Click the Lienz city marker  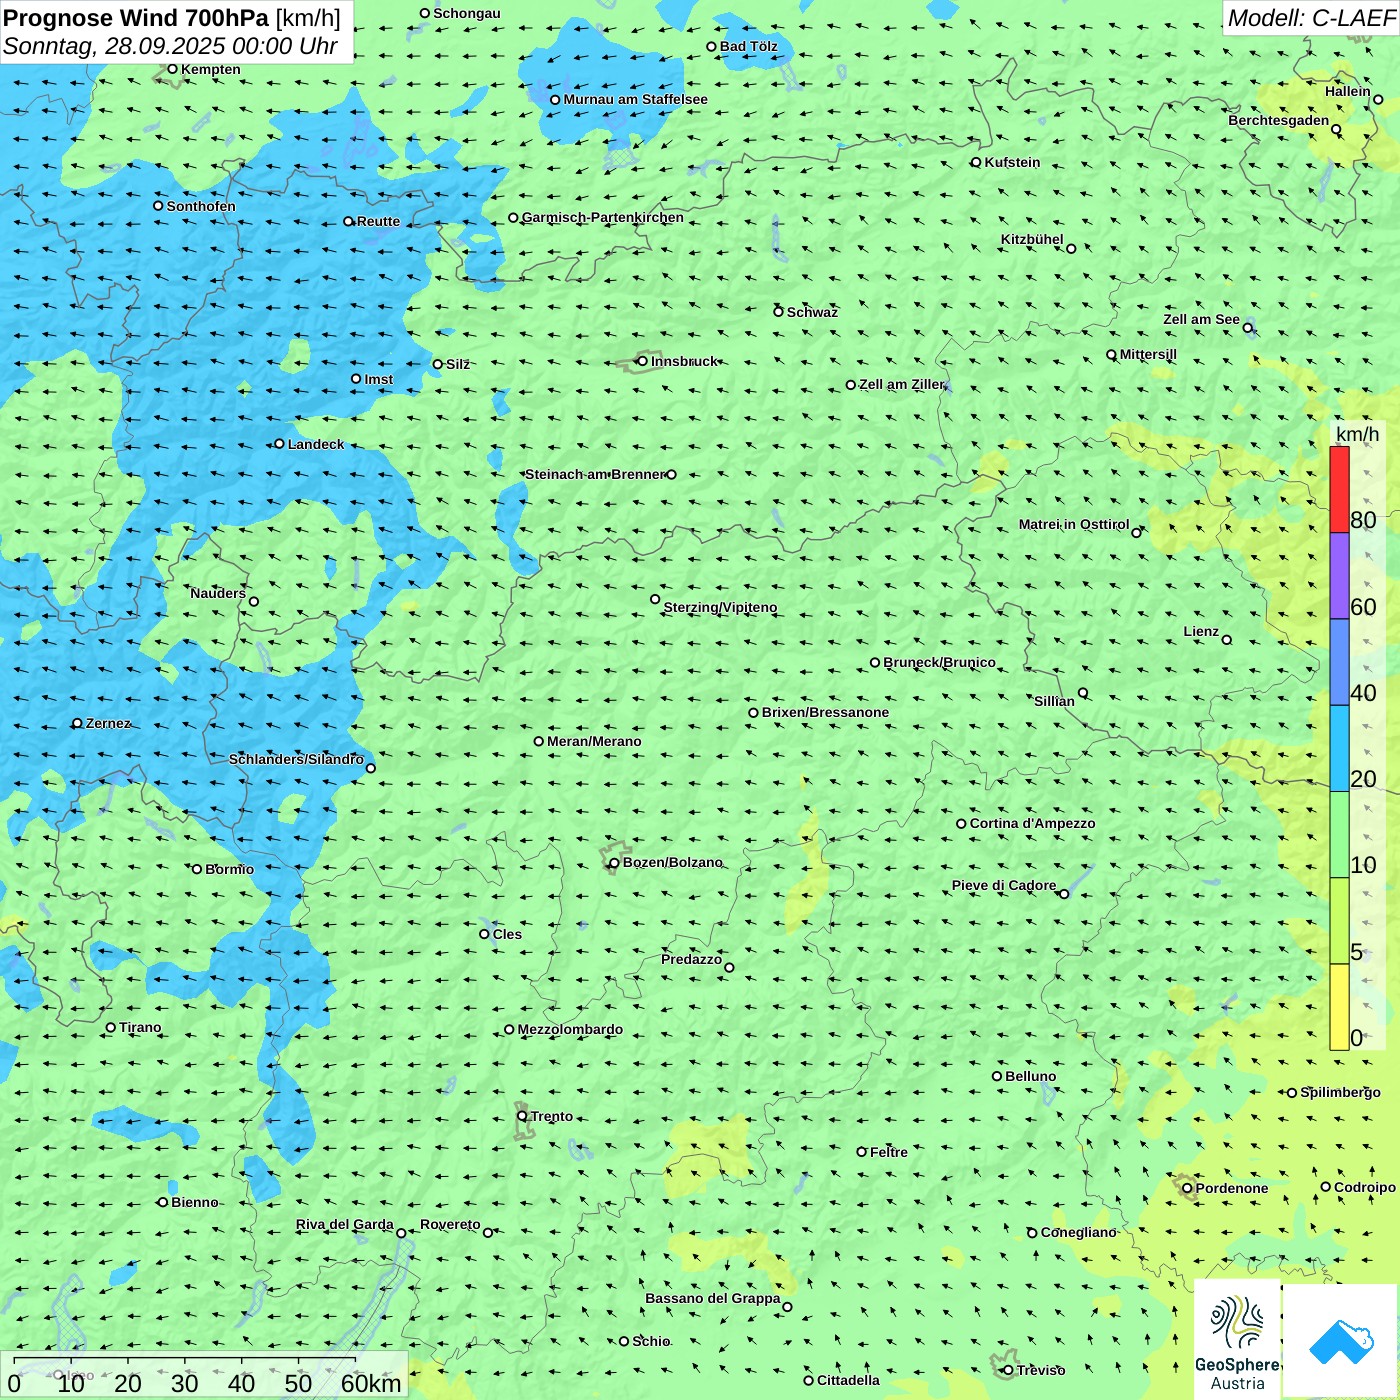point(1227,640)
